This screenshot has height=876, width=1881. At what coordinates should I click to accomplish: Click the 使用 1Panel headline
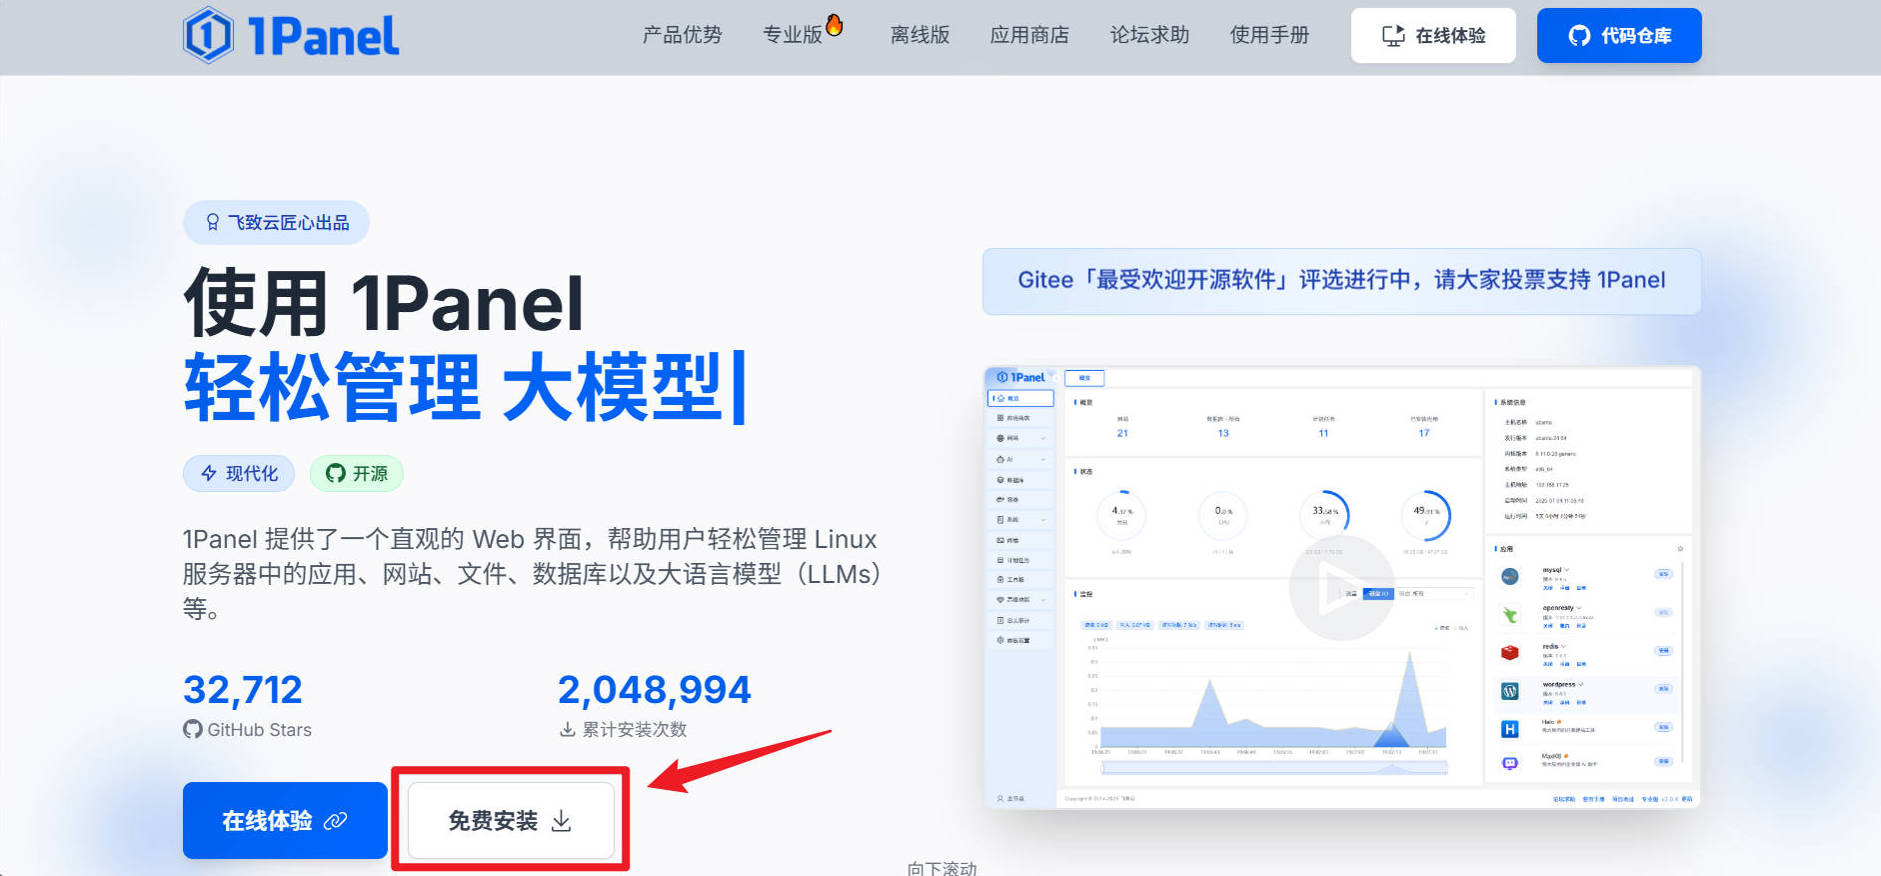(x=384, y=303)
